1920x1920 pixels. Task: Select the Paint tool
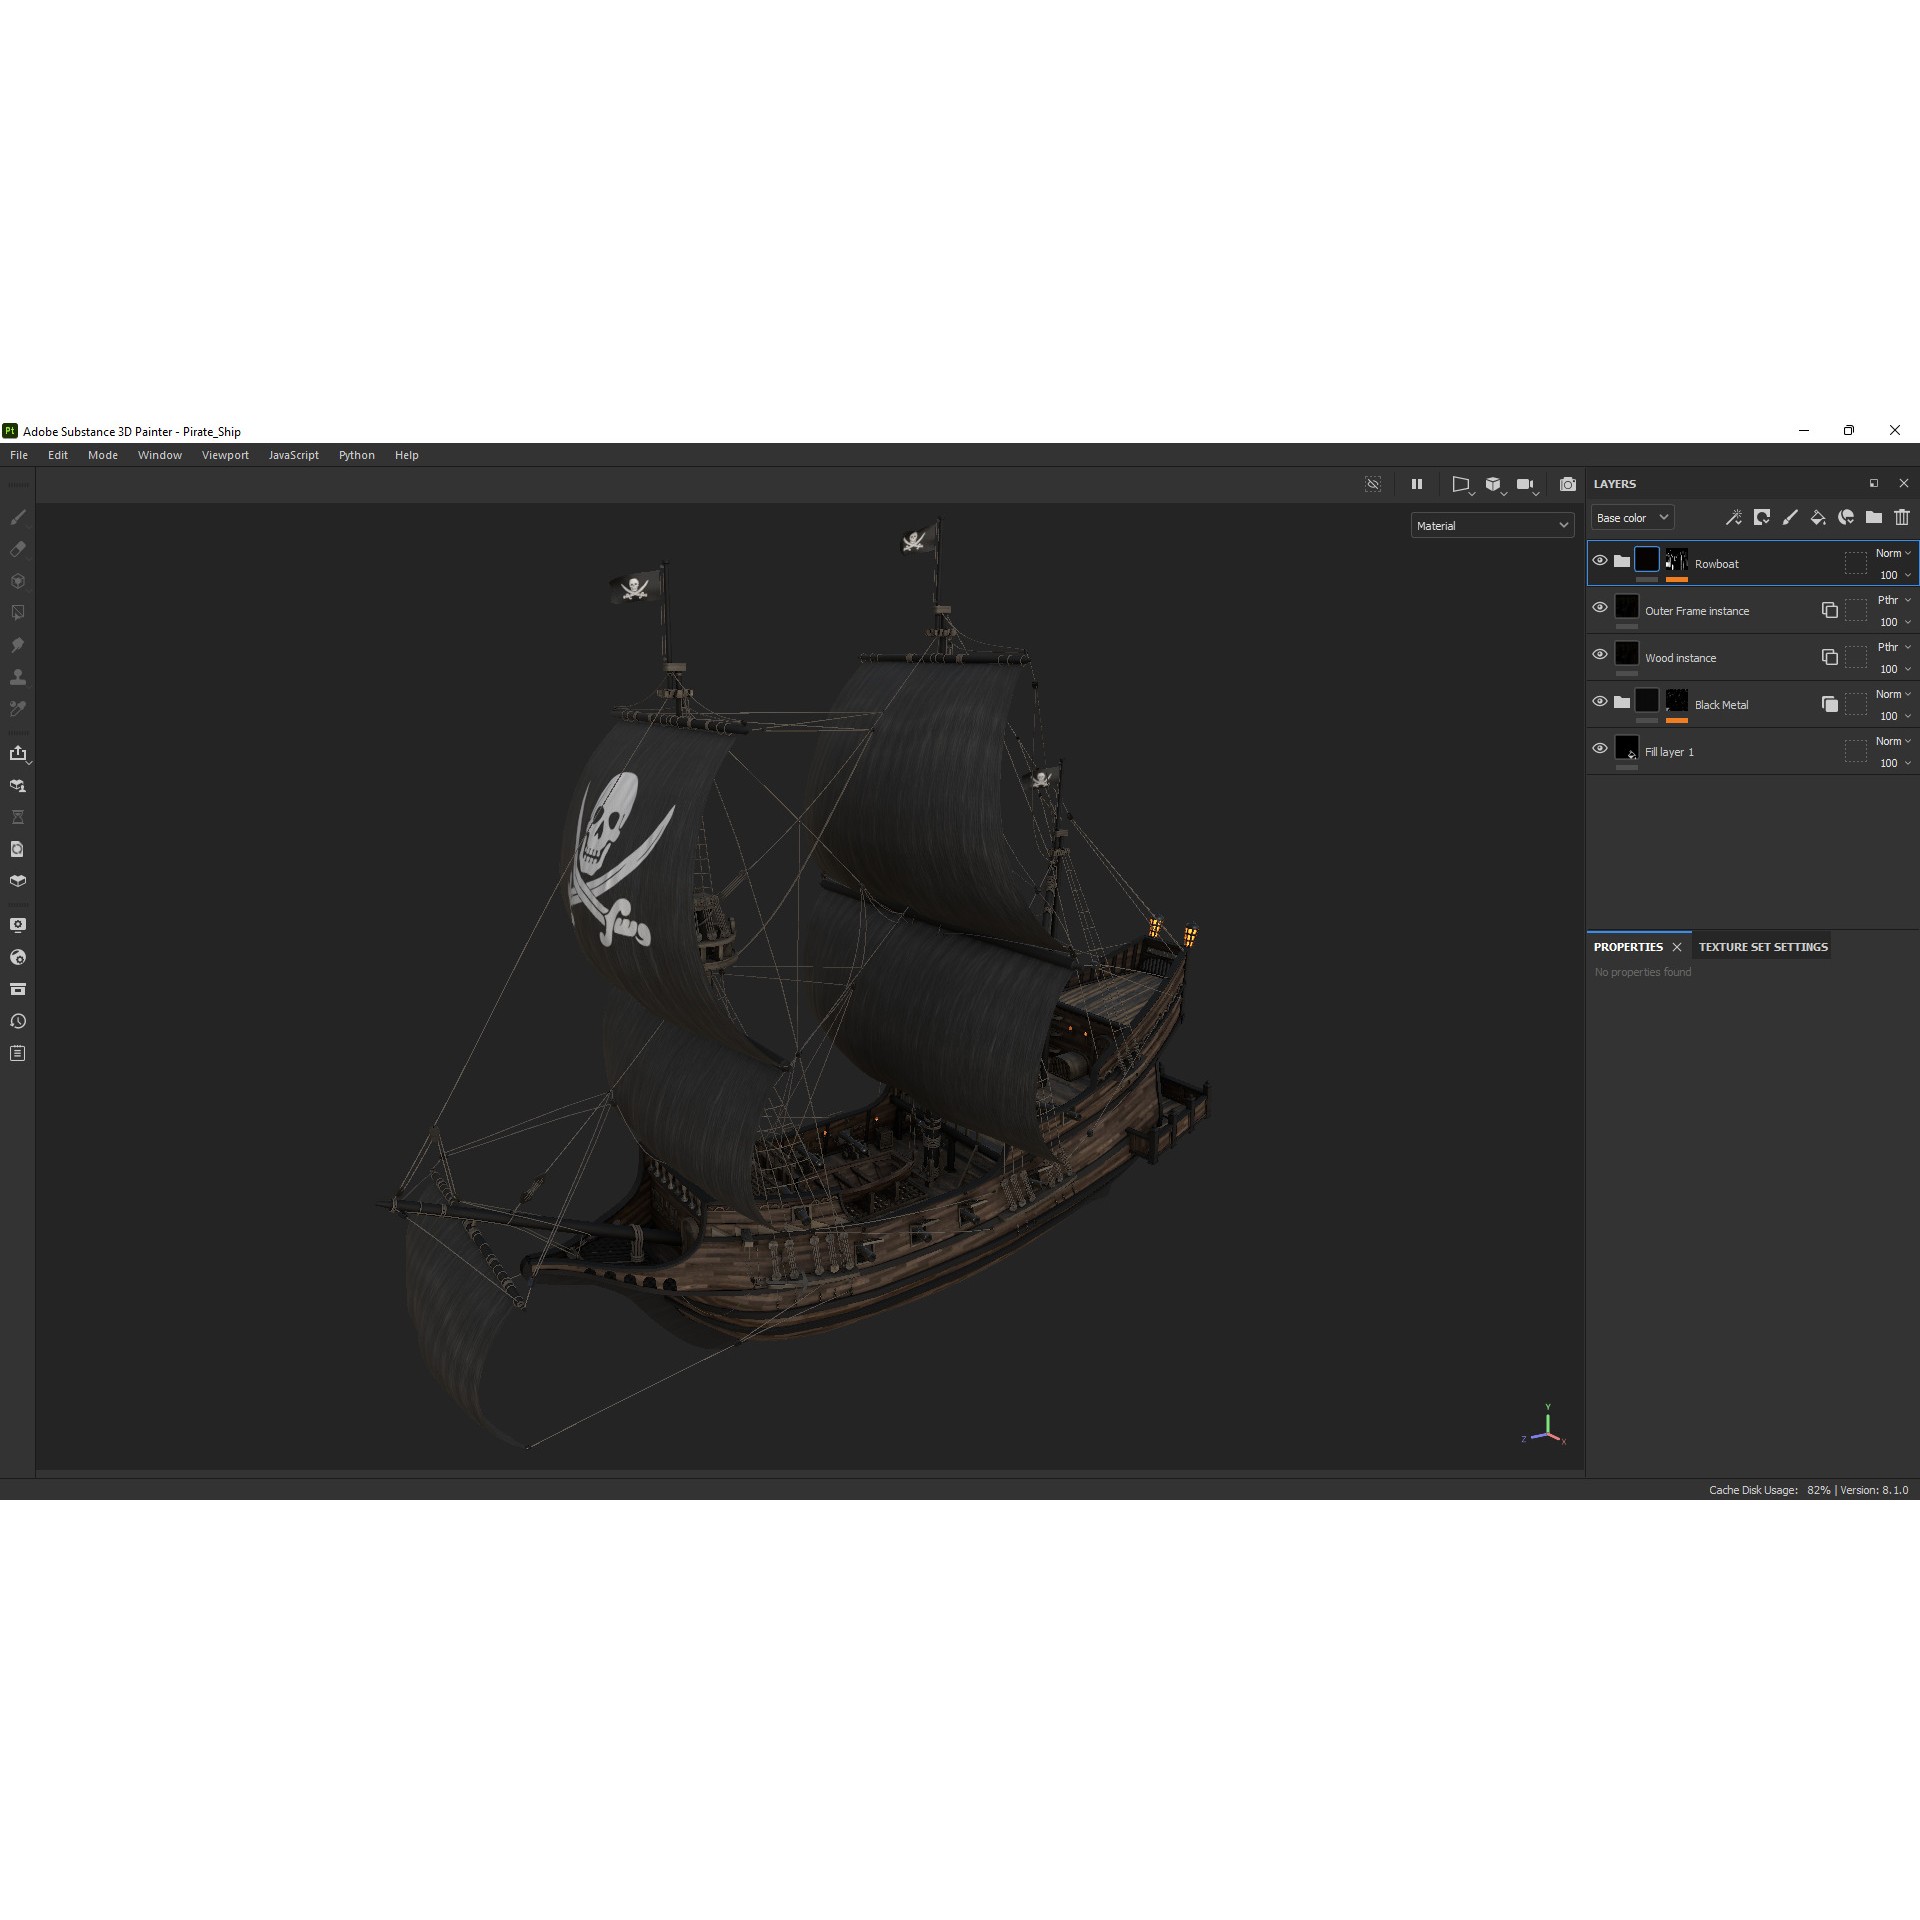tap(17, 517)
